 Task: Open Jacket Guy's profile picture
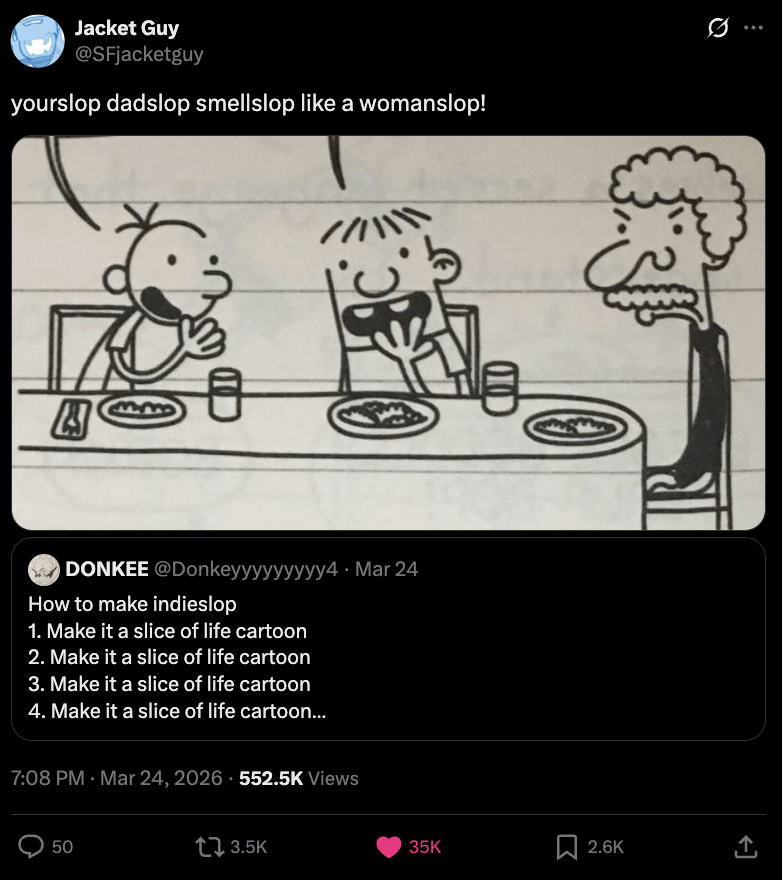click(x=37, y=41)
